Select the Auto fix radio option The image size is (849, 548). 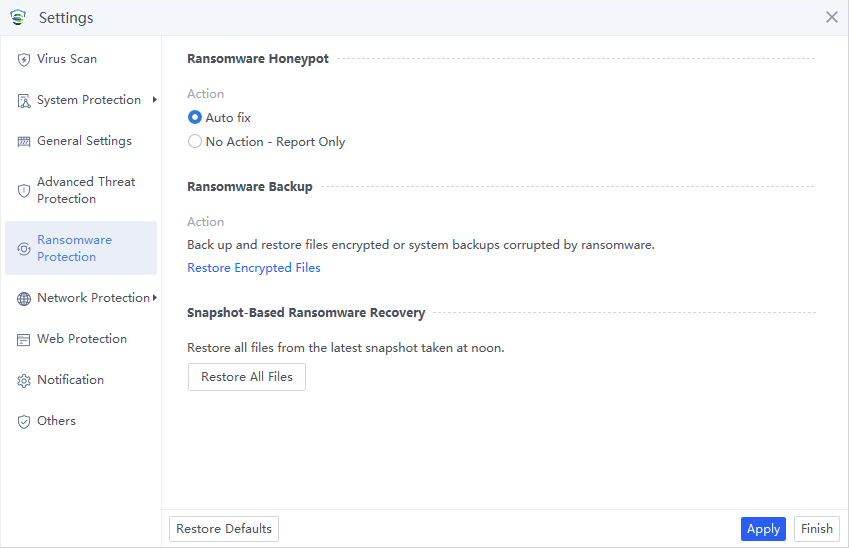pyautogui.click(x=195, y=118)
